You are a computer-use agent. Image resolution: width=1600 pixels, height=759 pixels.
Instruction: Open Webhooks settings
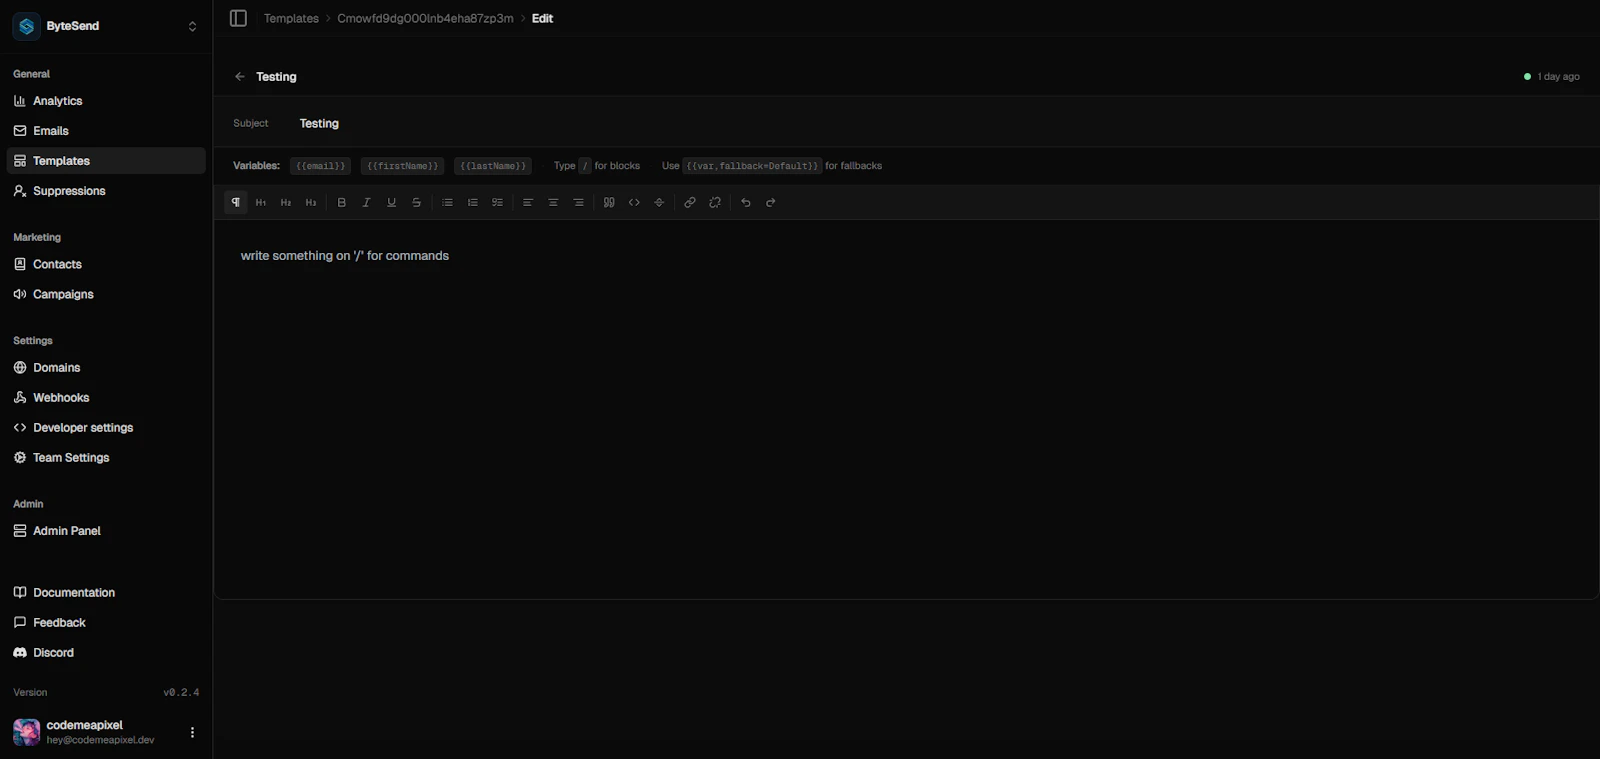[106, 398]
